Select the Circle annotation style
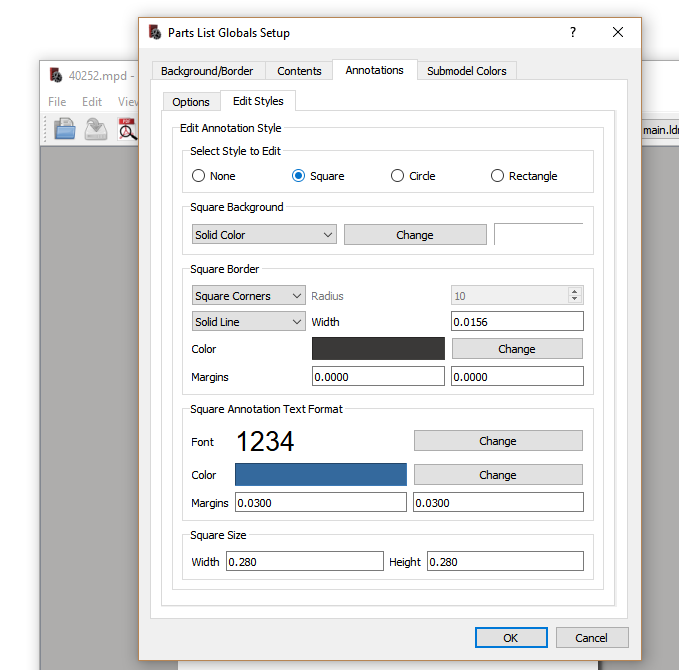This screenshot has width=679, height=670. point(413,176)
